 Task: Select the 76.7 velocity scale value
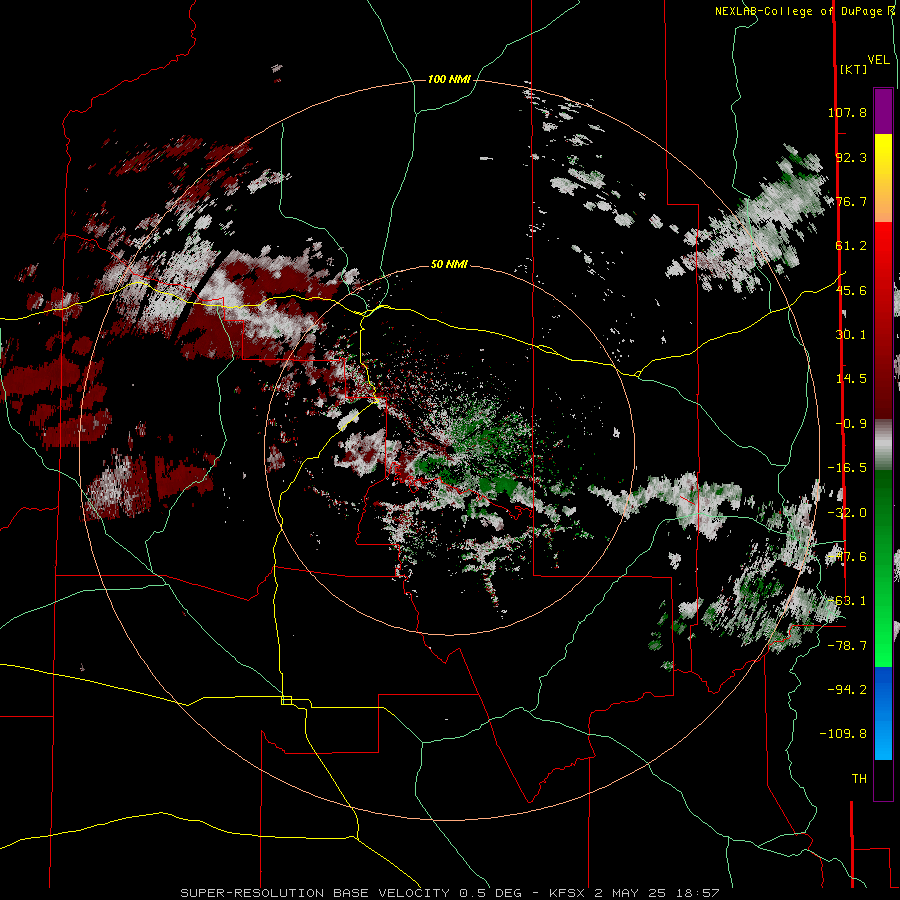[x=851, y=201]
